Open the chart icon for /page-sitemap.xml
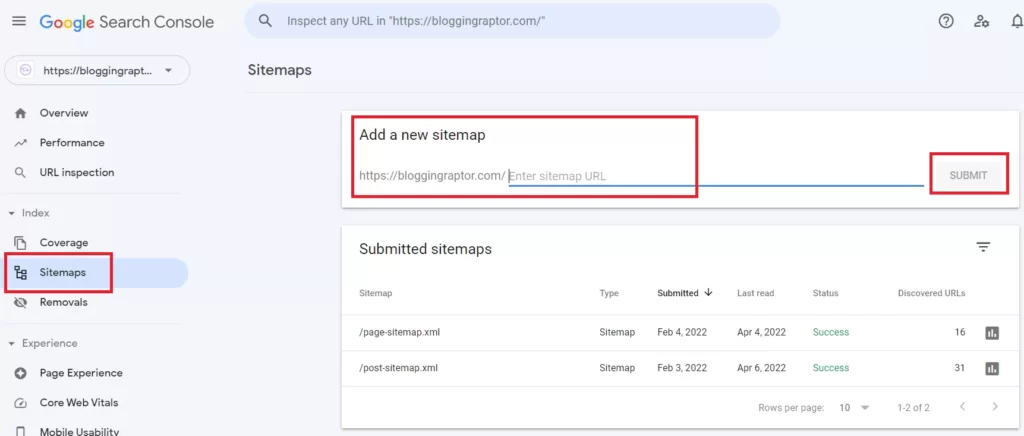Viewport: 1024px width, 436px height. pos(992,333)
